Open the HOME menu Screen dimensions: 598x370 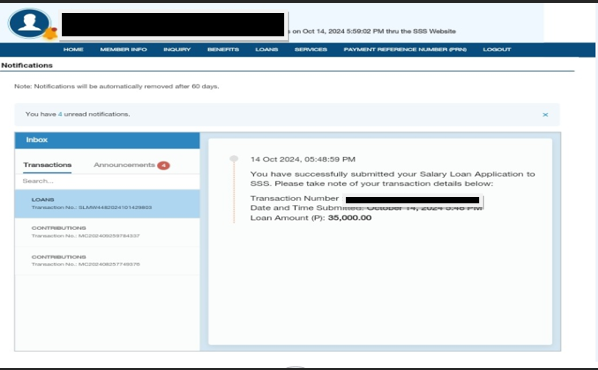click(x=73, y=50)
